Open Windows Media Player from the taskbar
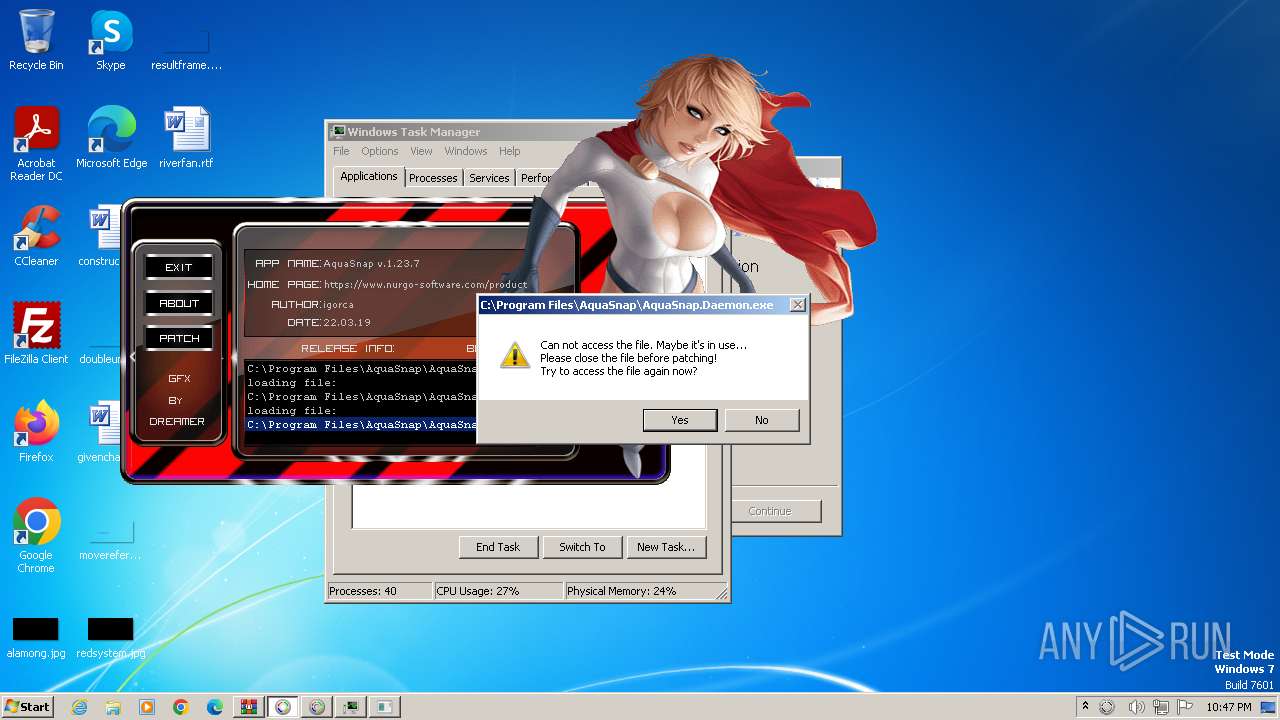 click(147, 707)
